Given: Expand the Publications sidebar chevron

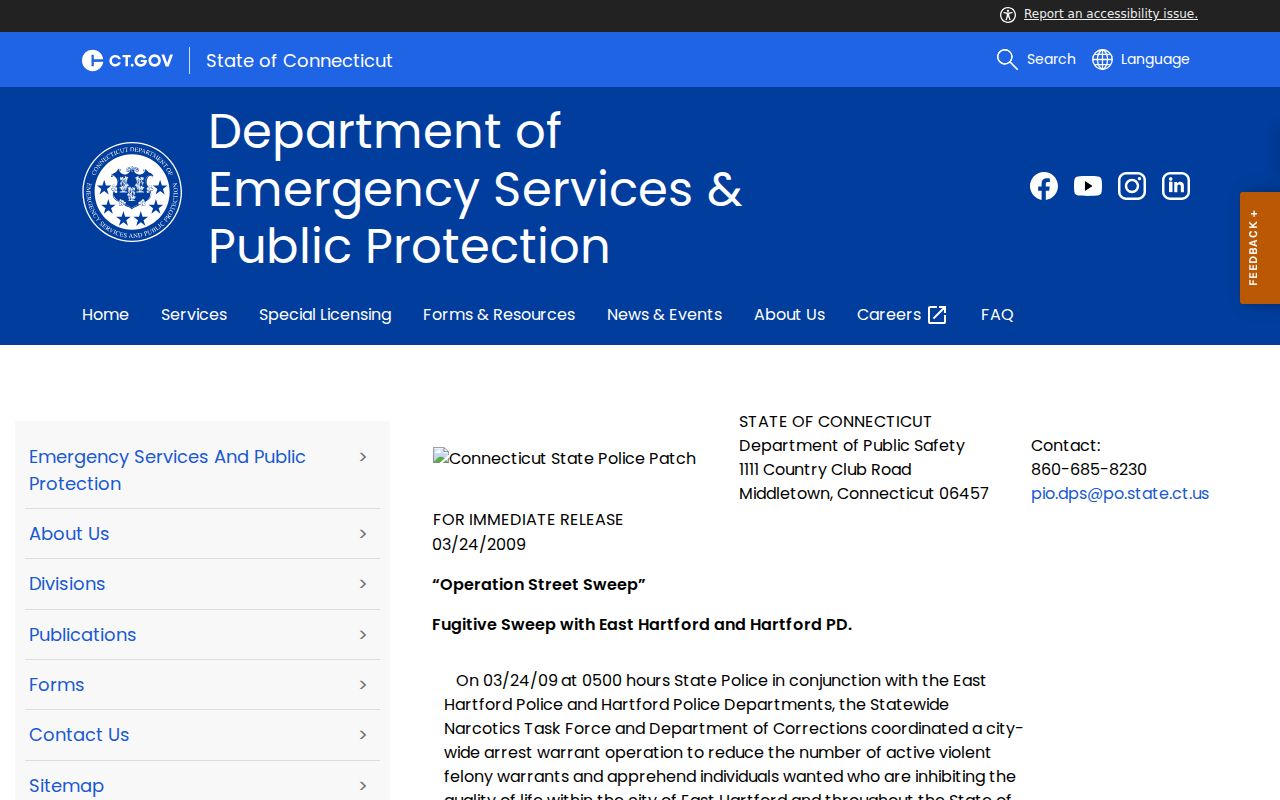Looking at the screenshot, I should click(363, 635).
